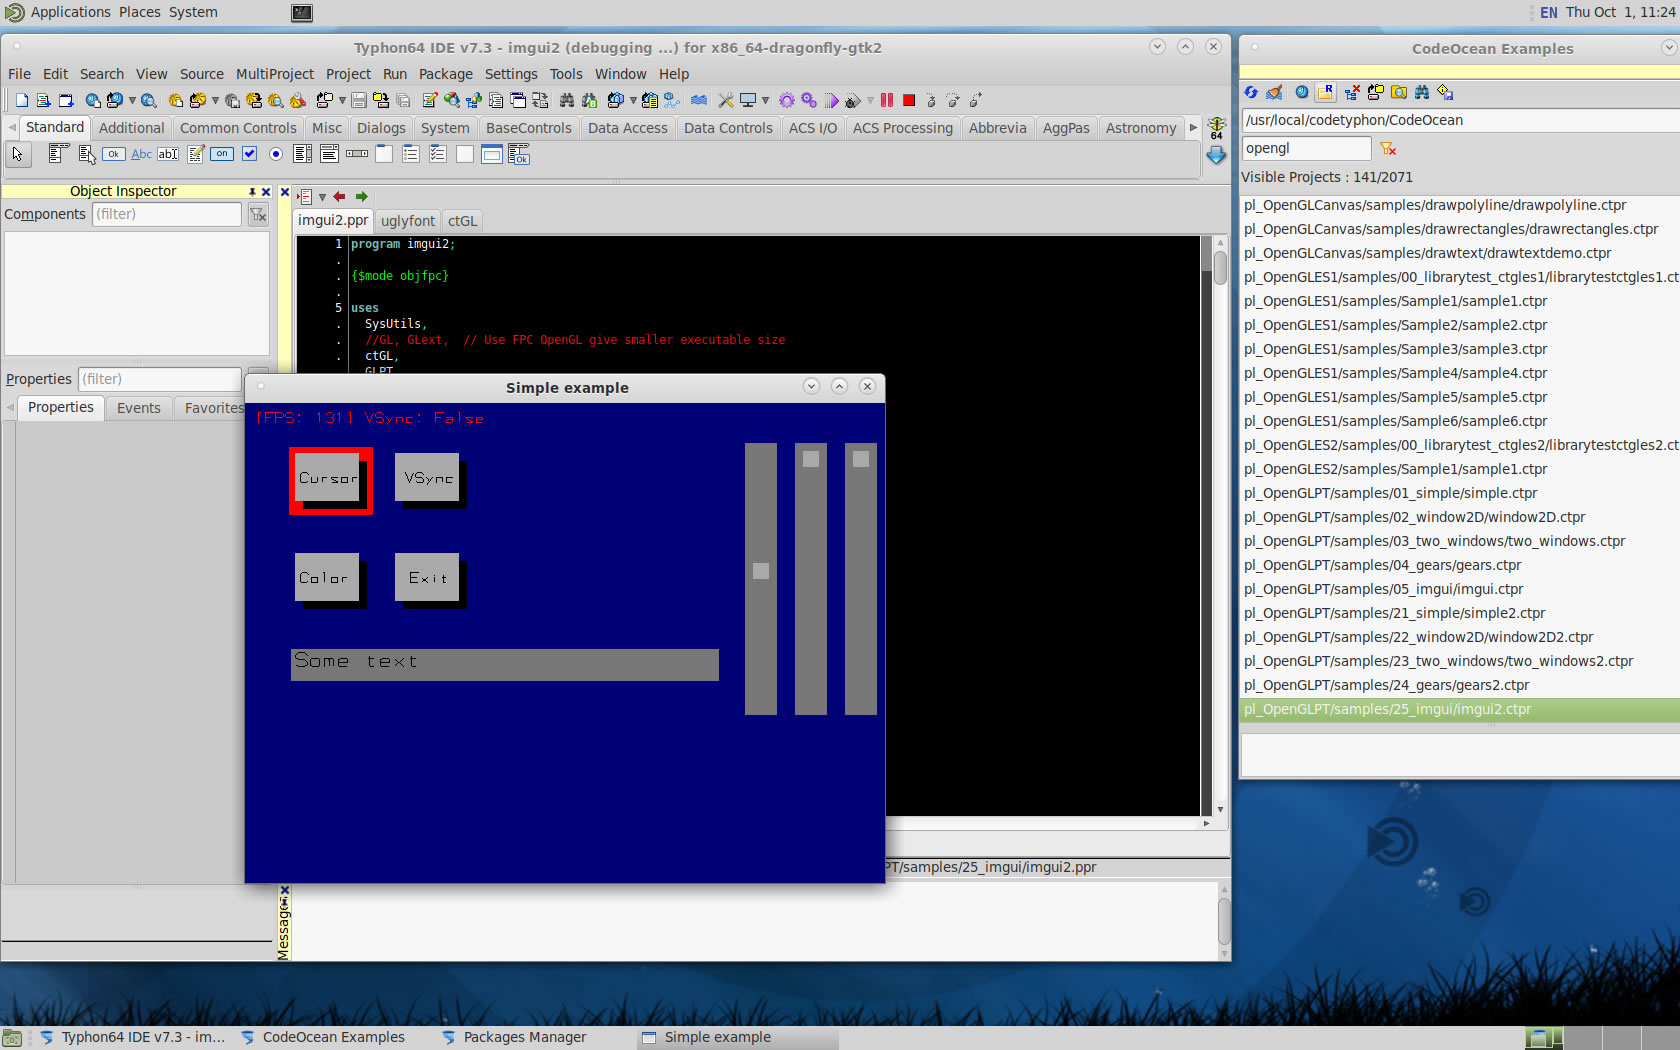Click the Components filter field in Object Inspector

pyautogui.click(x=167, y=214)
